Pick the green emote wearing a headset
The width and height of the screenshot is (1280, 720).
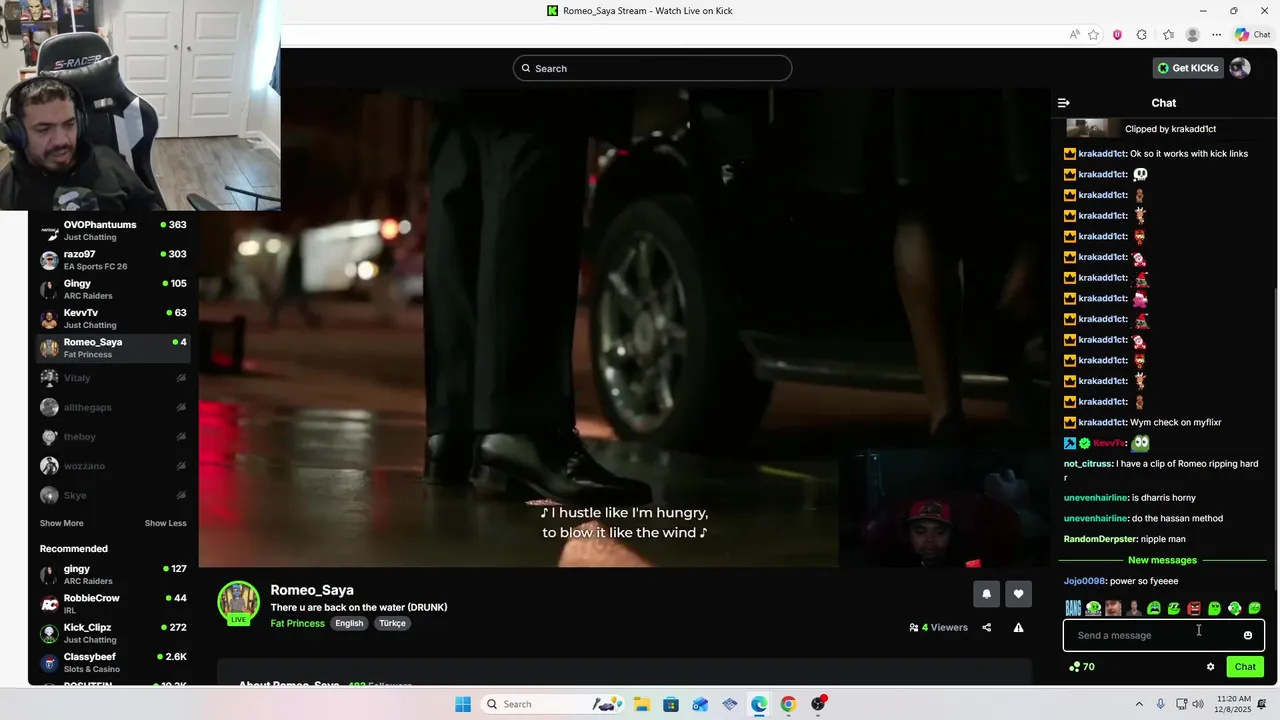tap(1234, 608)
